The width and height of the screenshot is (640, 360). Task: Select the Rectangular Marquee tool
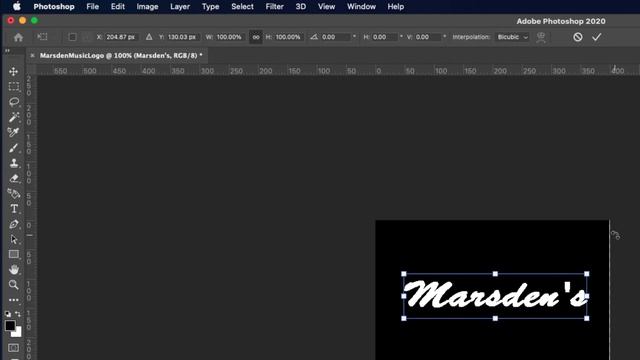(x=13, y=87)
